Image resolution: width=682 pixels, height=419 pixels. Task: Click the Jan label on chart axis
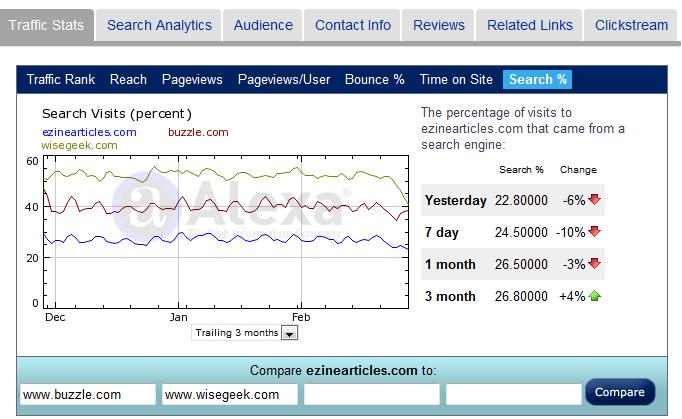coord(178,317)
